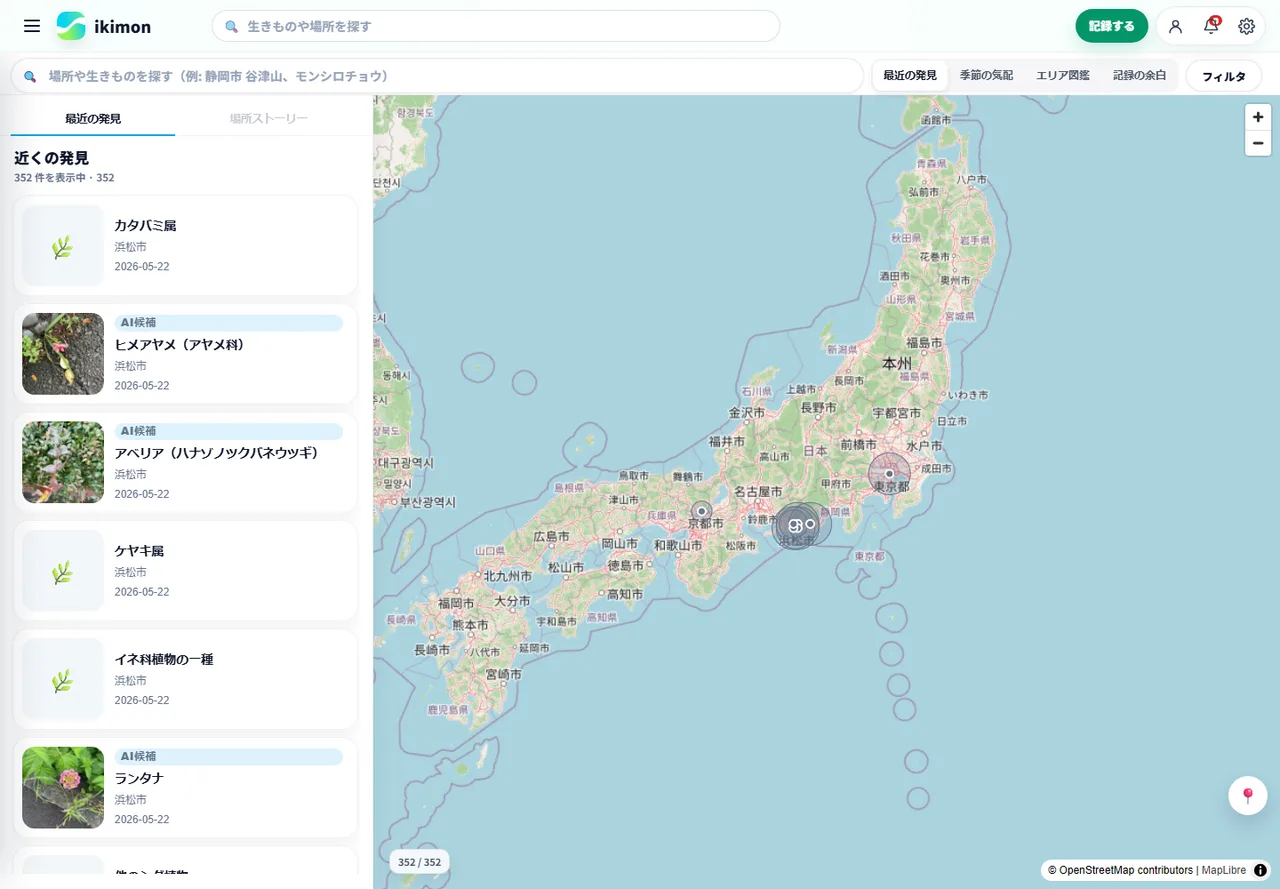
Task: Click AI候補 badge on ヒメアヤメ card
Action: (229, 323)
